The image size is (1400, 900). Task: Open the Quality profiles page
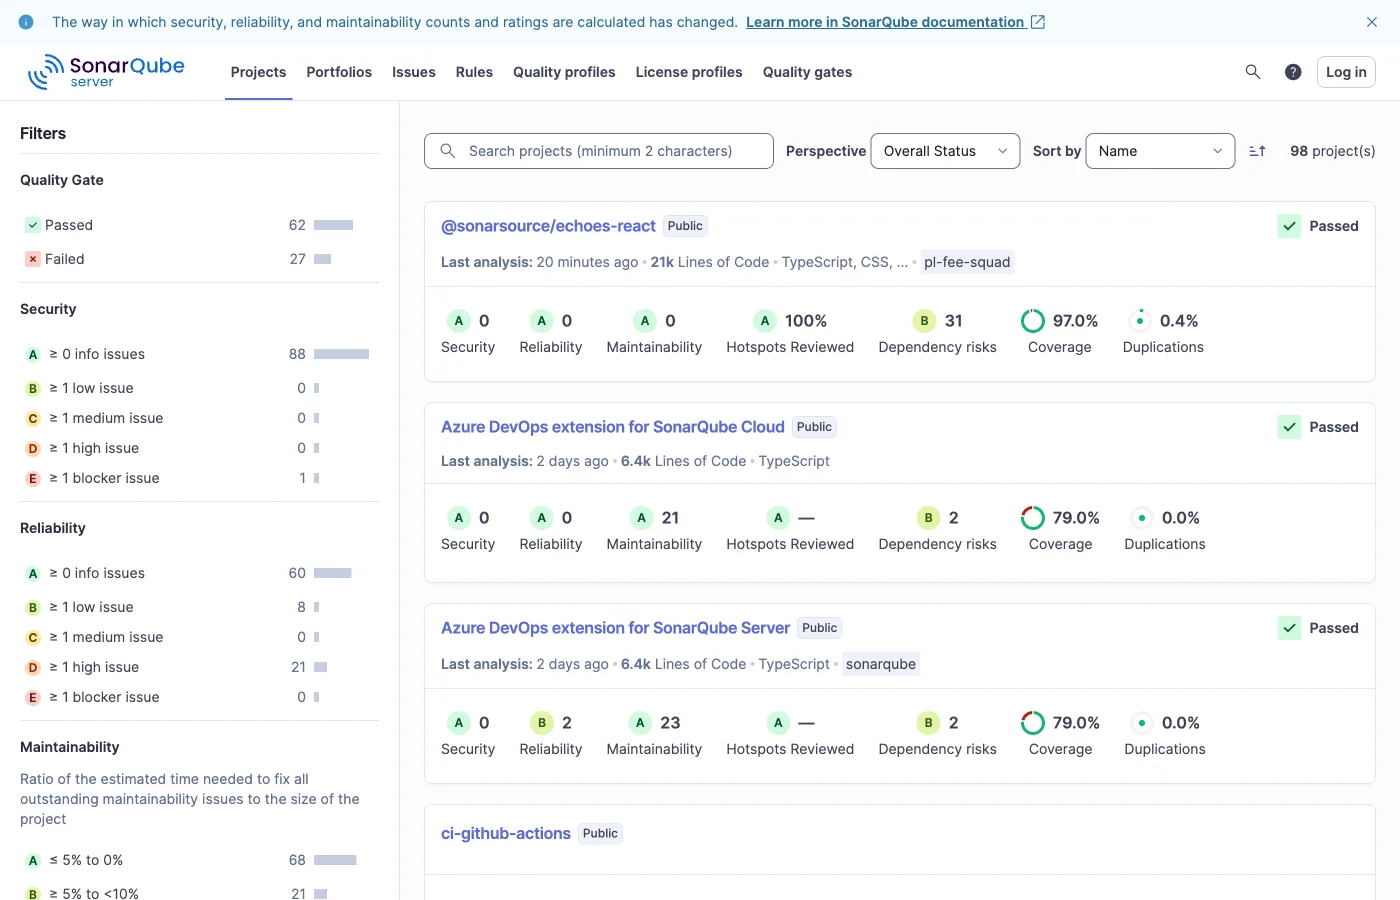tap(564, 71)
